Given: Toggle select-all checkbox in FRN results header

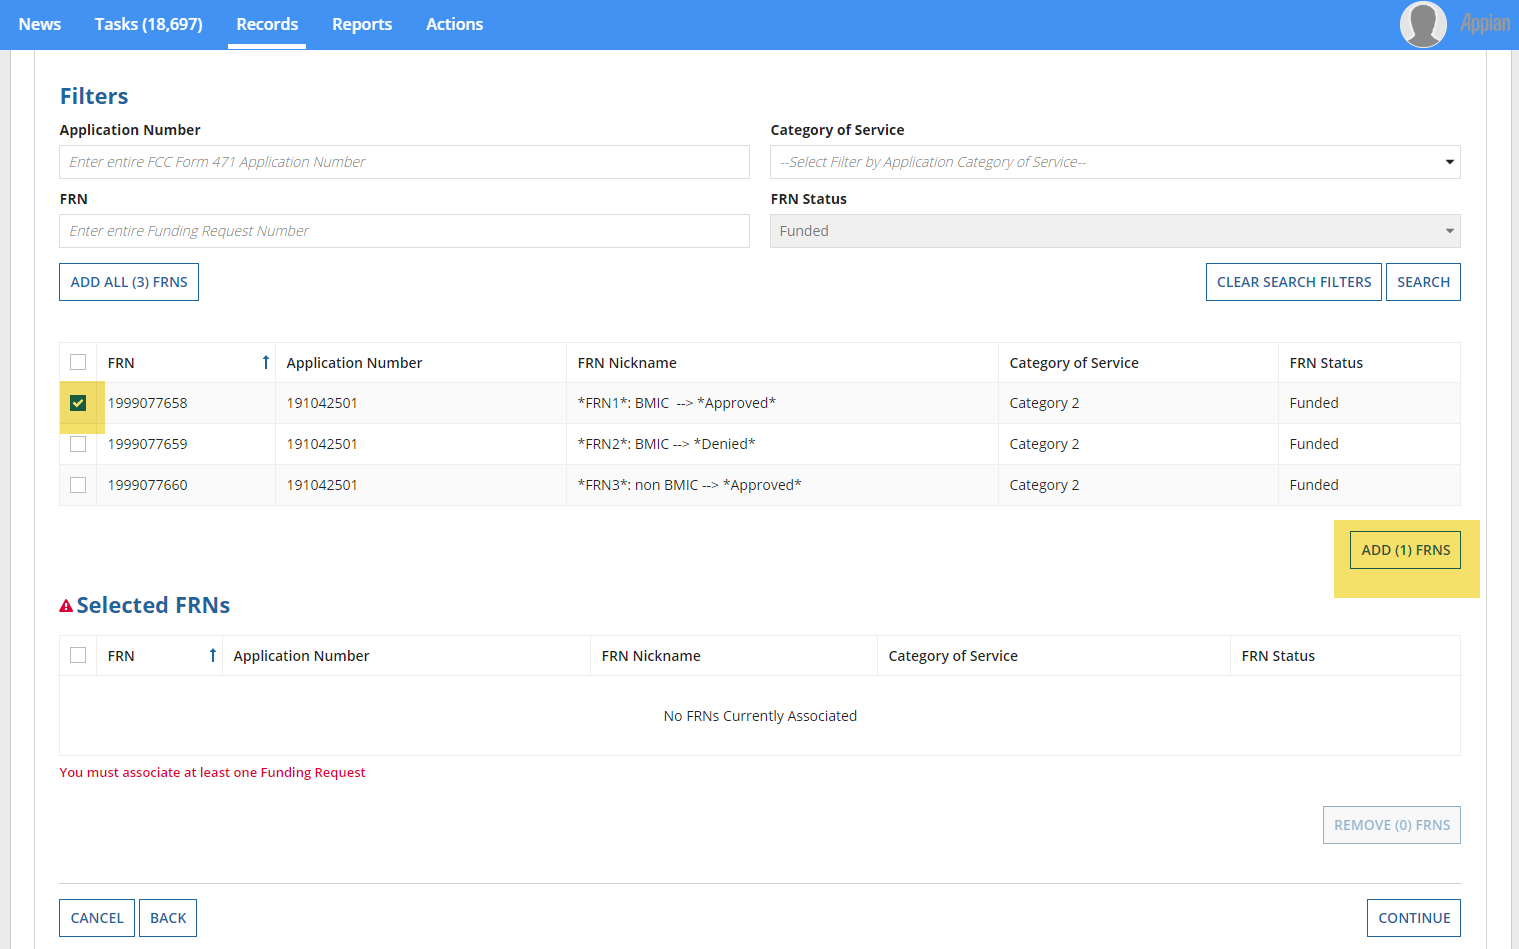Looking at the screenshot, I should [78, 362].
